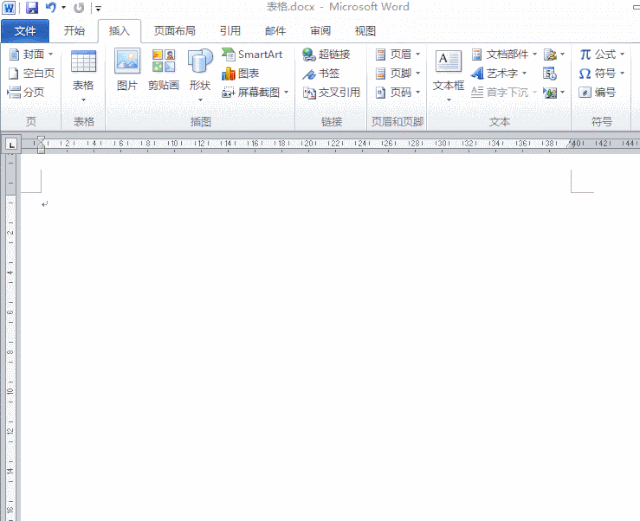
Task: Expand the Footer (页脚) dropdown
Action: (418, 73)
